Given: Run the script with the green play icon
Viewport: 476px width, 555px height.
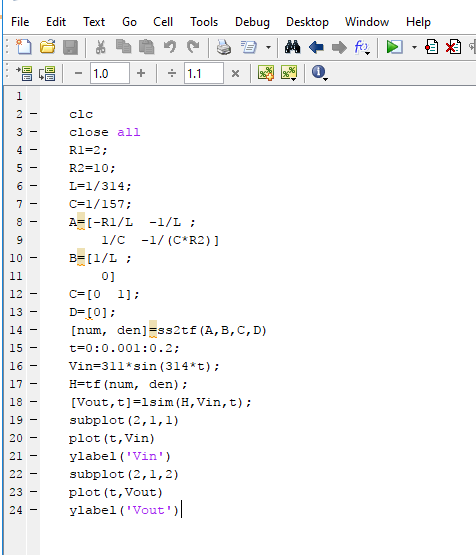Looking at the screenshot, I should pyautogui.click(x=394, y=47).
